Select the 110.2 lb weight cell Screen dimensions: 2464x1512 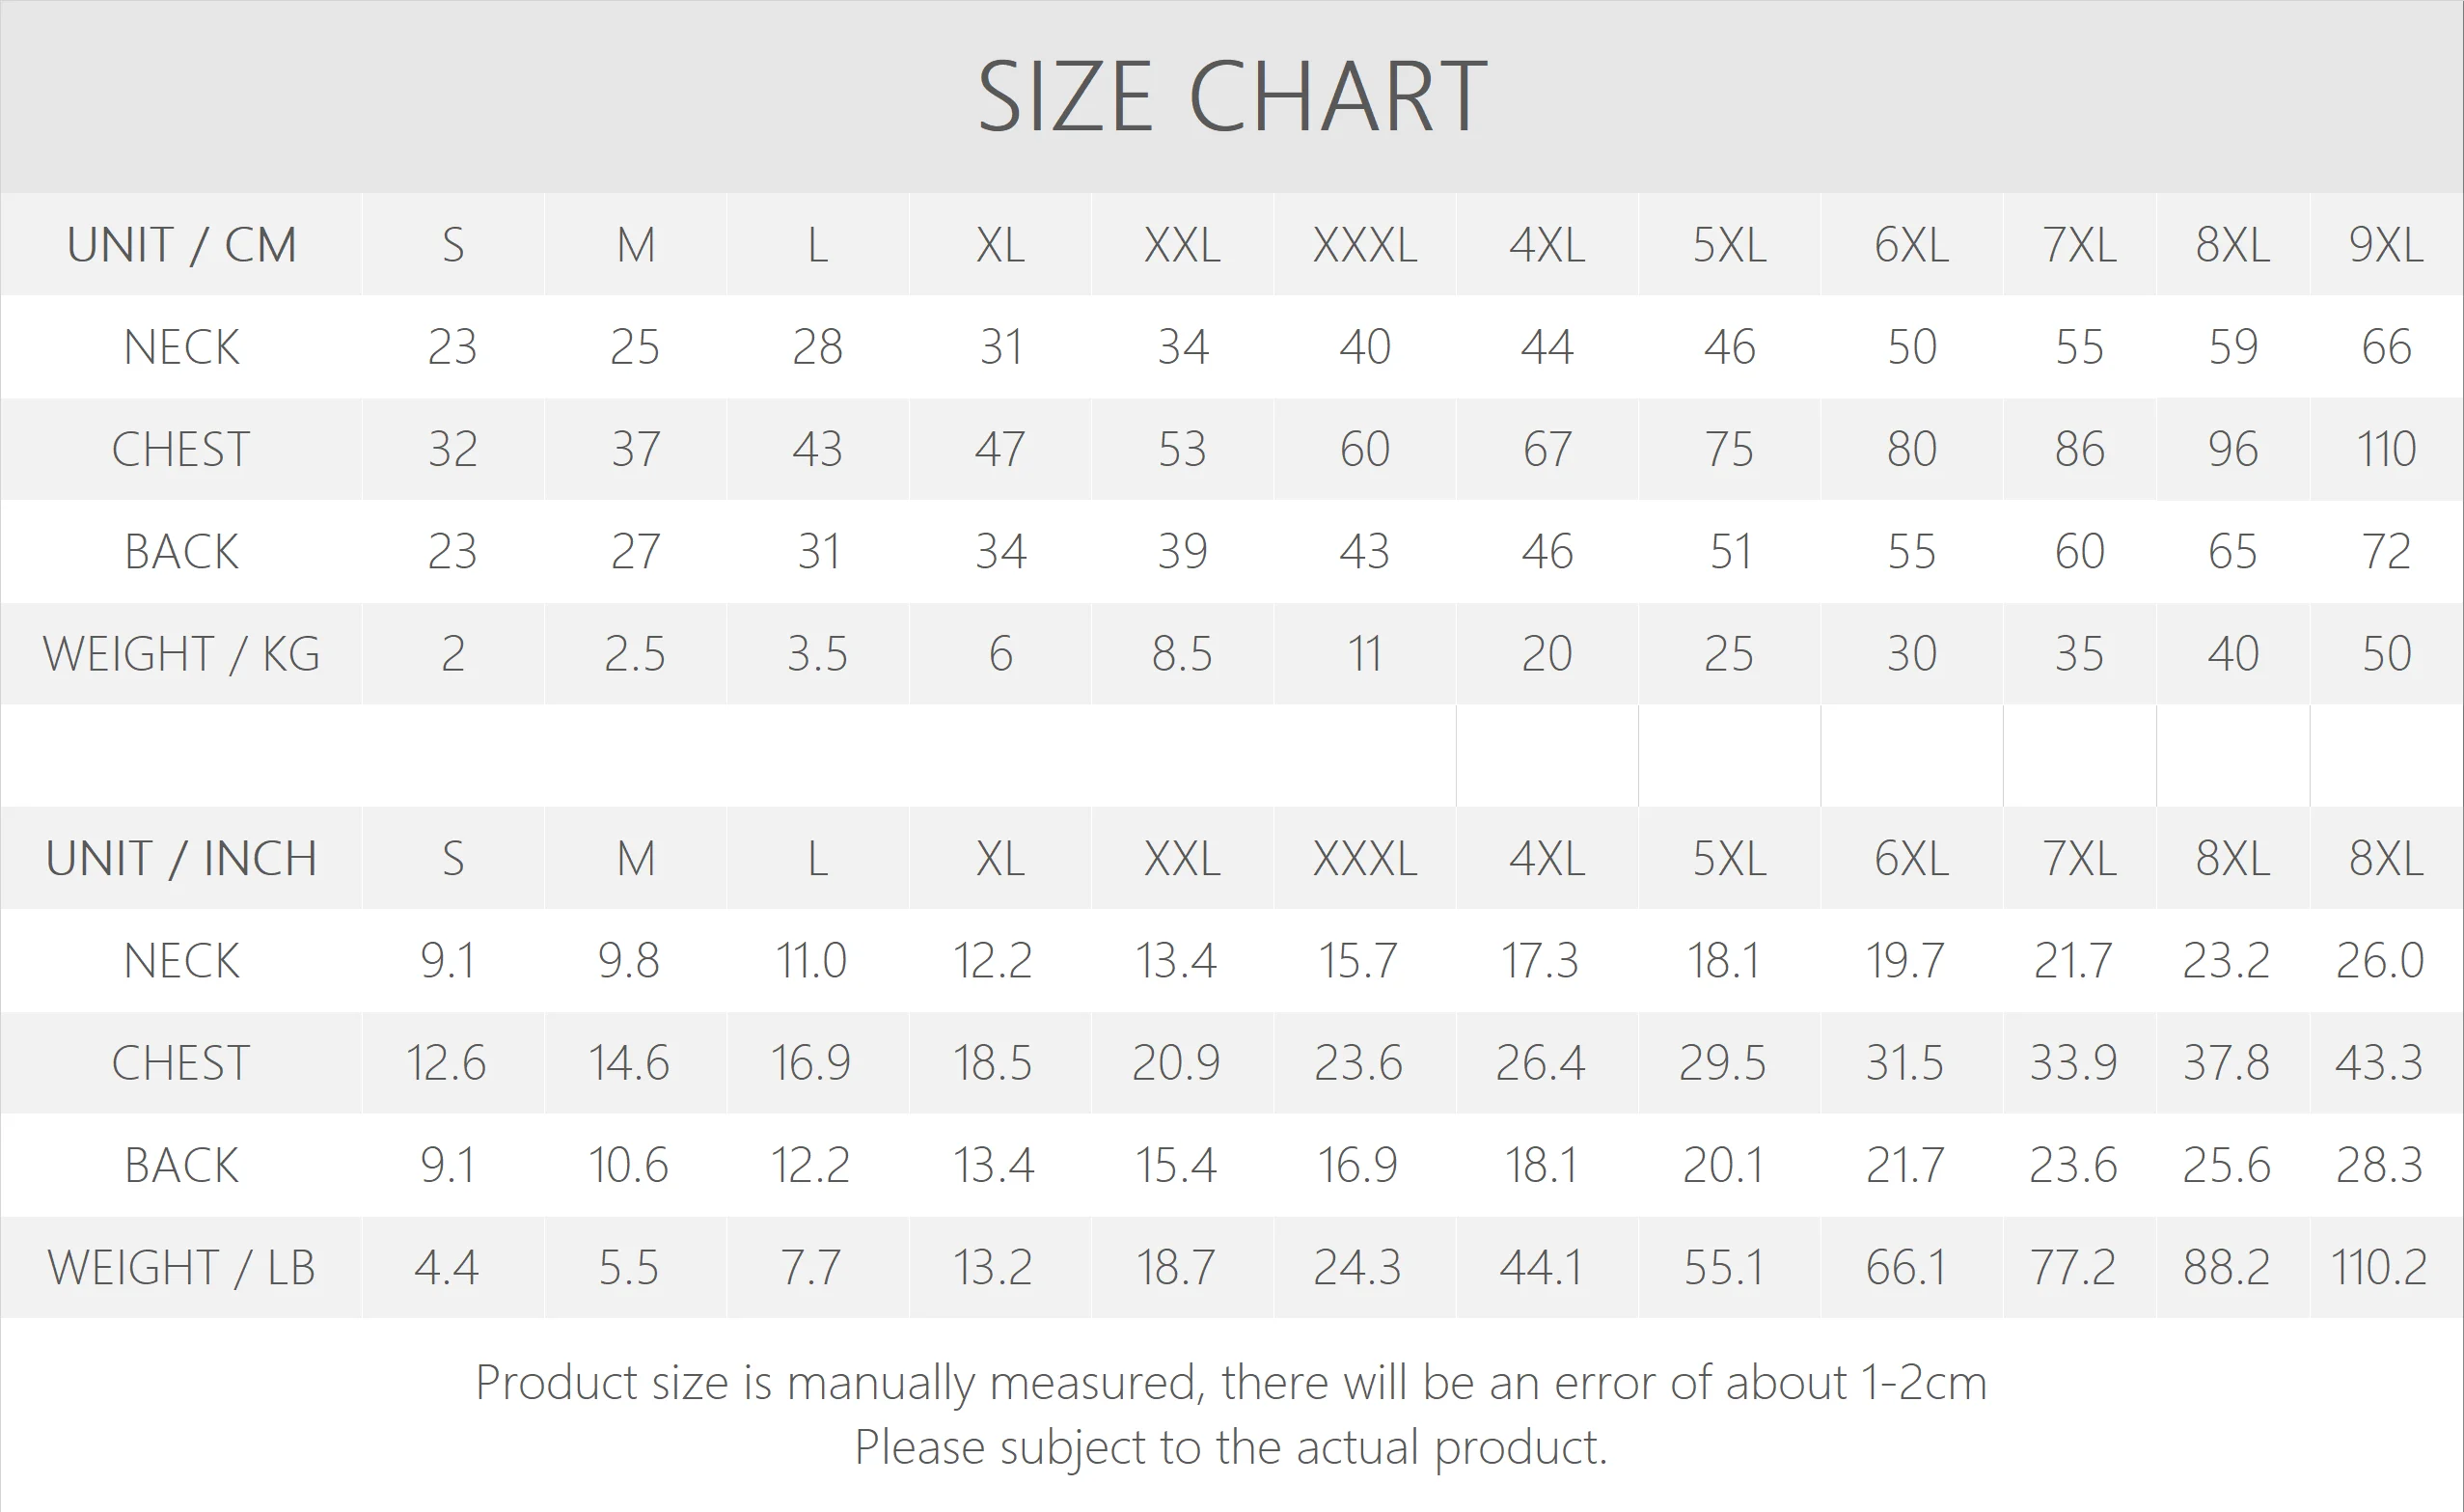2379,1267
